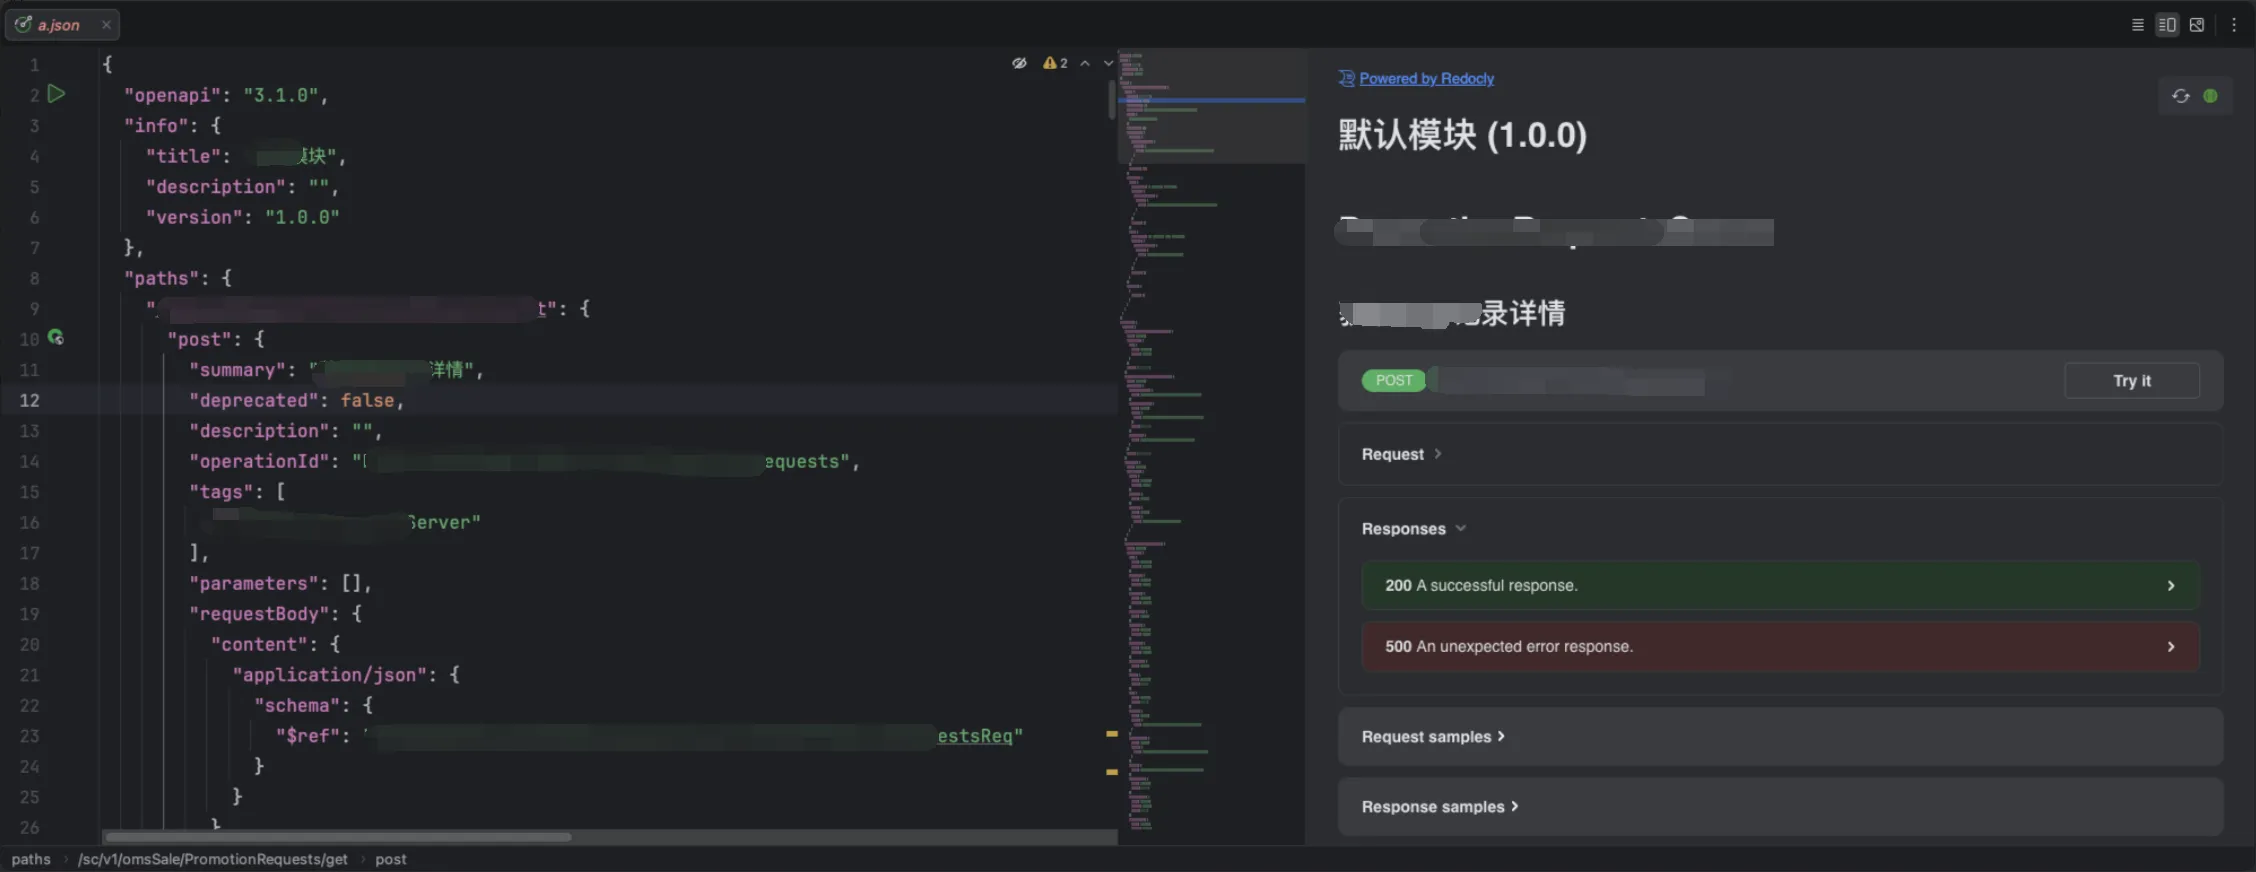Close the a.json tab
Image resolution: width=2256 pixels, height=872 pixels.
[x=106, y=25]
